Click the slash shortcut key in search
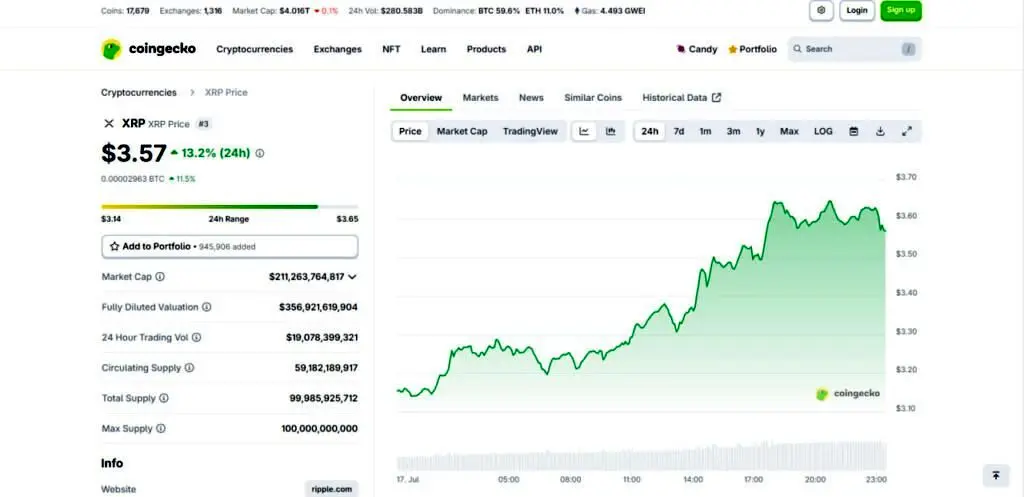The width and height of the screenshot is (1024, 497). pyautogui.click(x=908, y=49)
